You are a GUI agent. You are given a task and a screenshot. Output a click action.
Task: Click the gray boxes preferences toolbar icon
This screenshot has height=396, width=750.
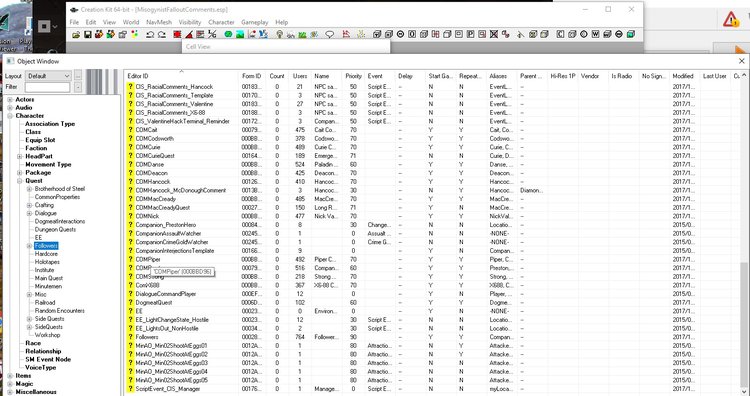122,34
